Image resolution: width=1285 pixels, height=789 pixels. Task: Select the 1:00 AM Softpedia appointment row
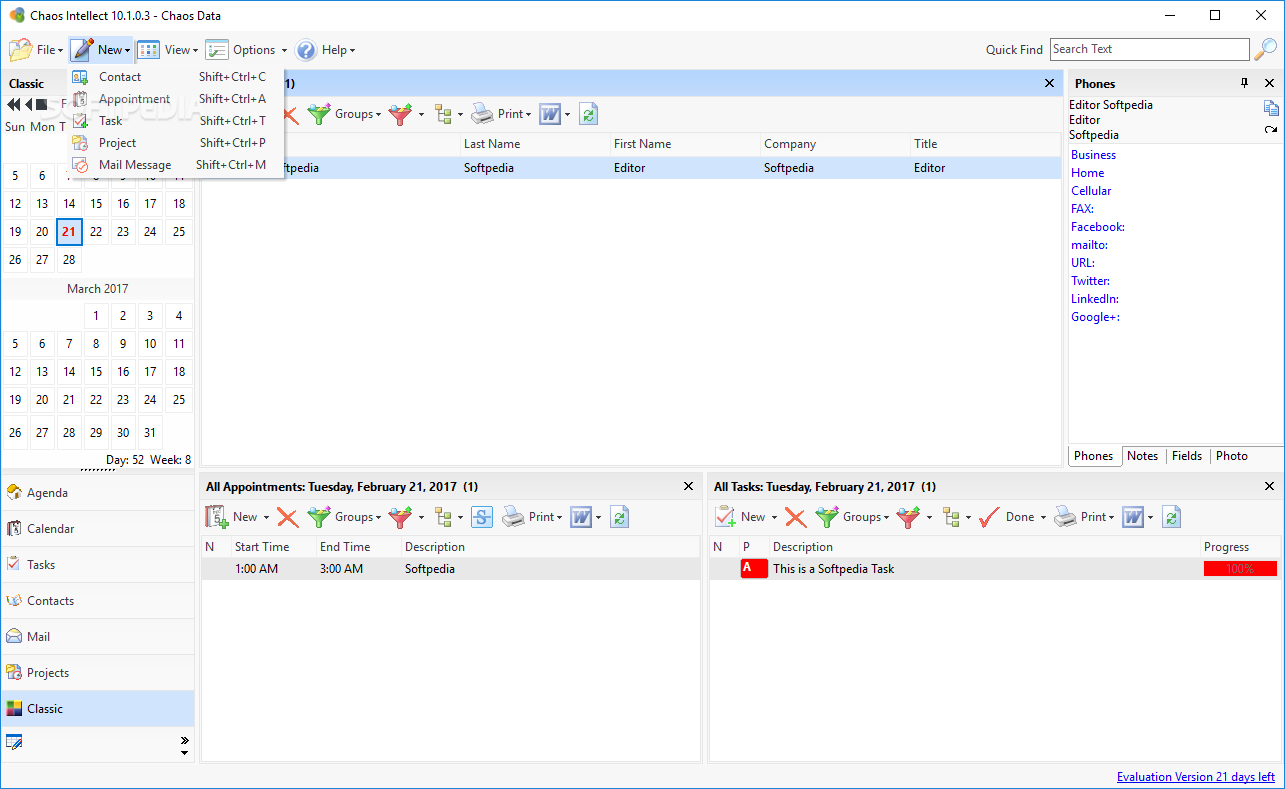tap(451, 569)
